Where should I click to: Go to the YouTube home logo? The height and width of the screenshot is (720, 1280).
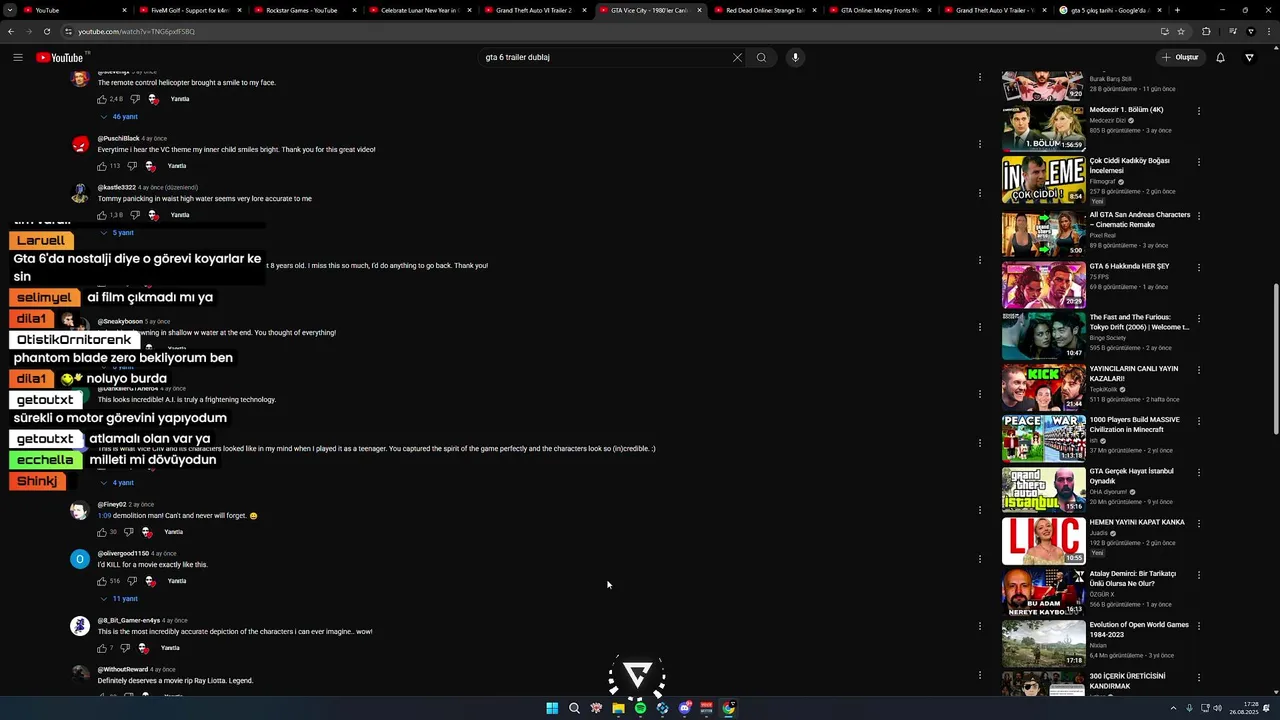62,57
